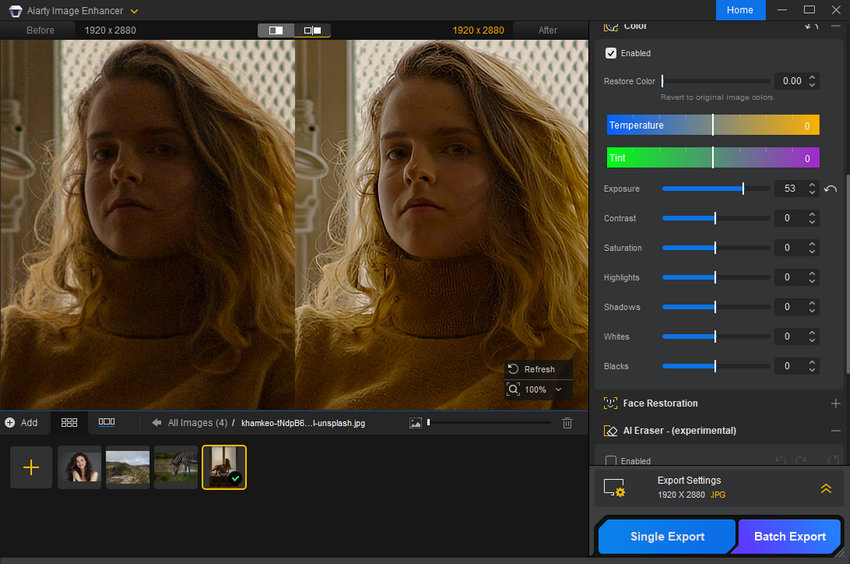Select the side-by-side comparison mode icon
The image size is (850, 564).
312,30
